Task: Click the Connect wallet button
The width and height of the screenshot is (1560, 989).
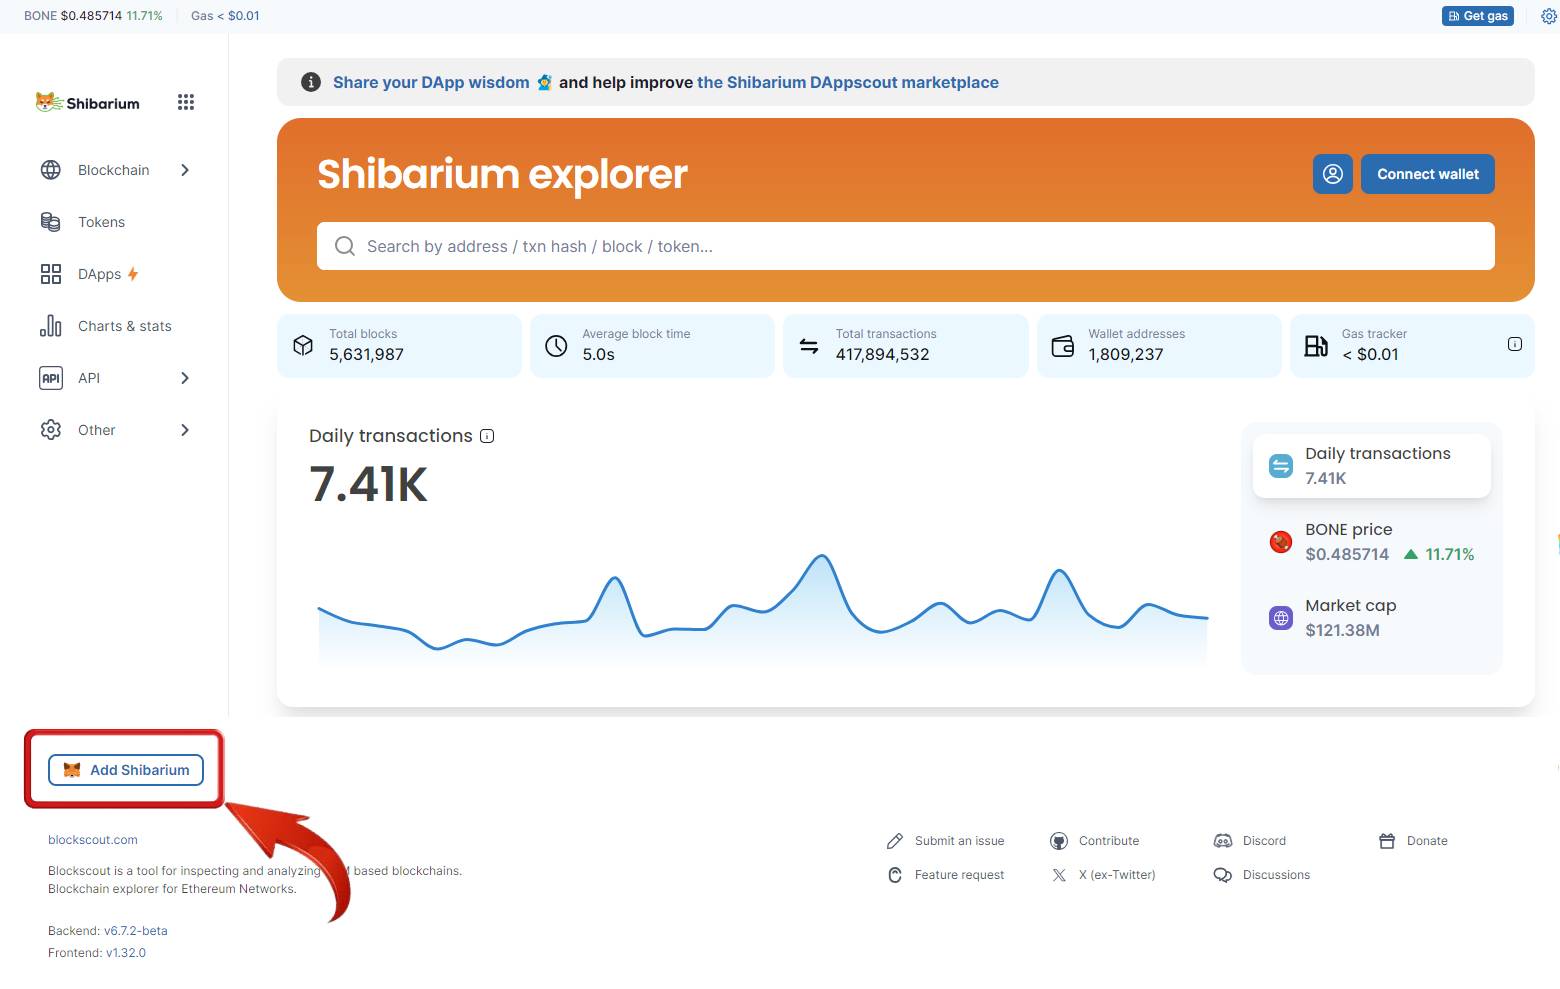Action: [1428, 174]
